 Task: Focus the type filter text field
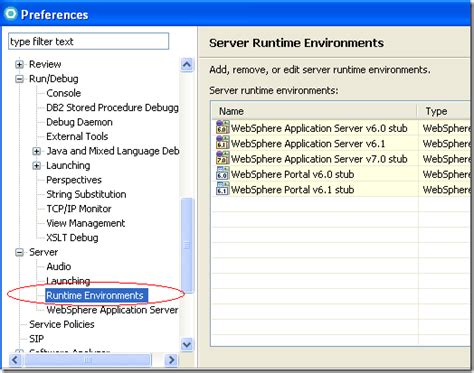(x=88, y=41)
